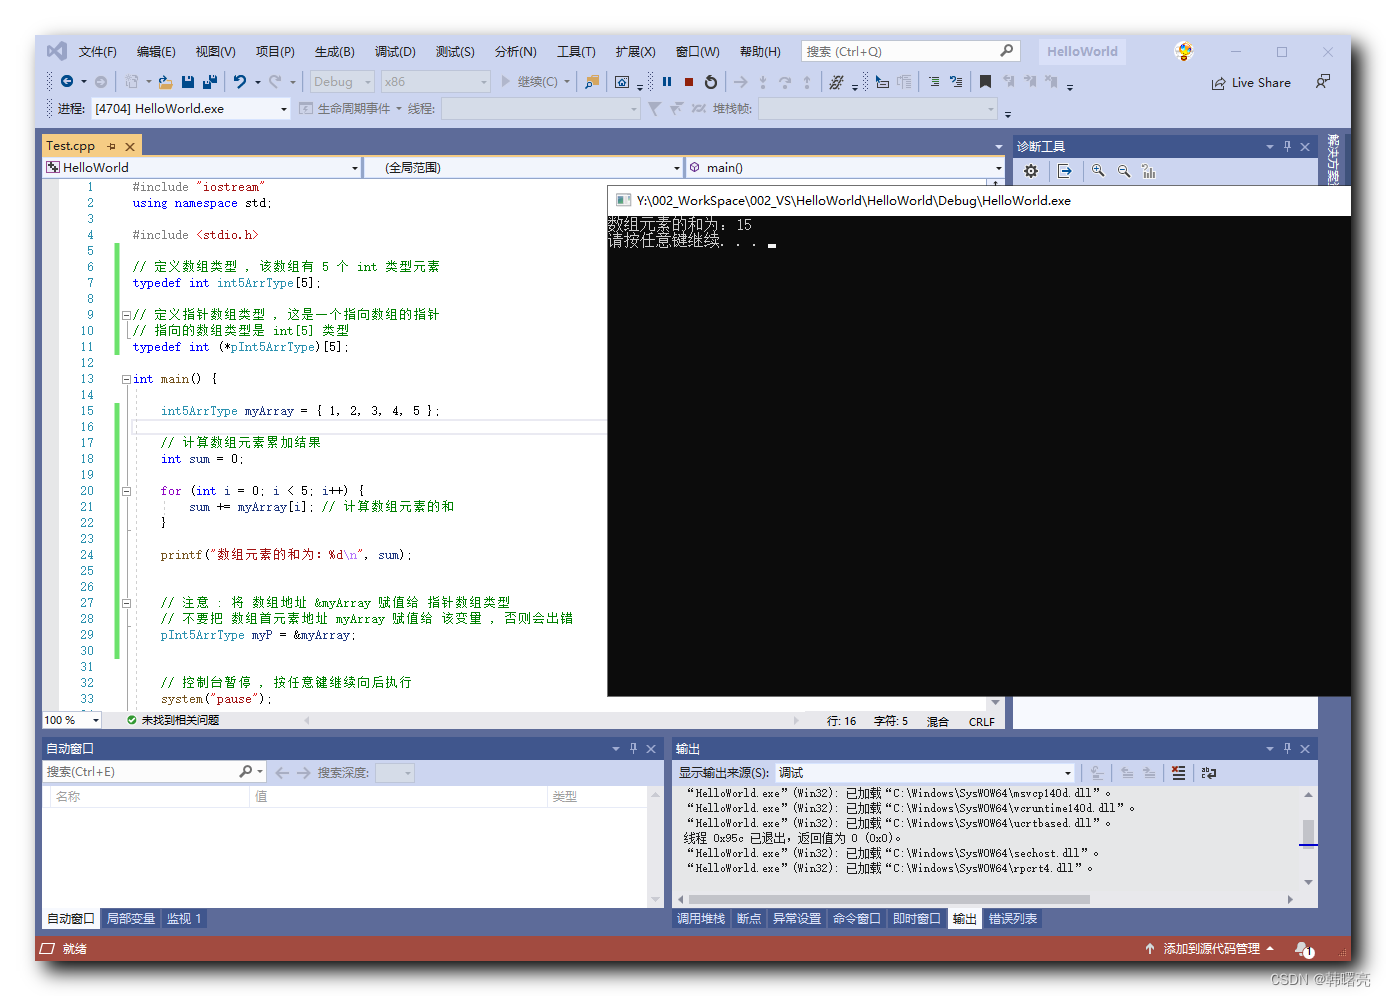Click the search magnifier in 自动窗口

(246, 772)
